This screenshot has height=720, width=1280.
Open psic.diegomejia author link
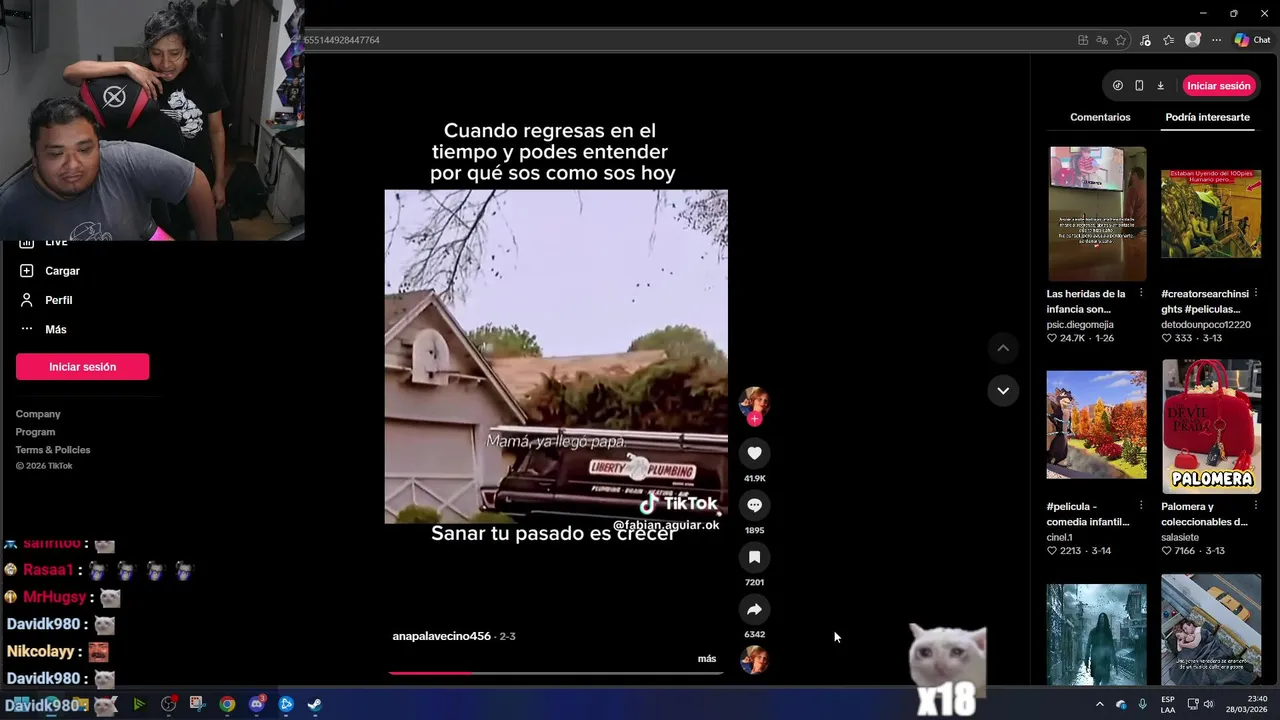tap(1080, 325)
